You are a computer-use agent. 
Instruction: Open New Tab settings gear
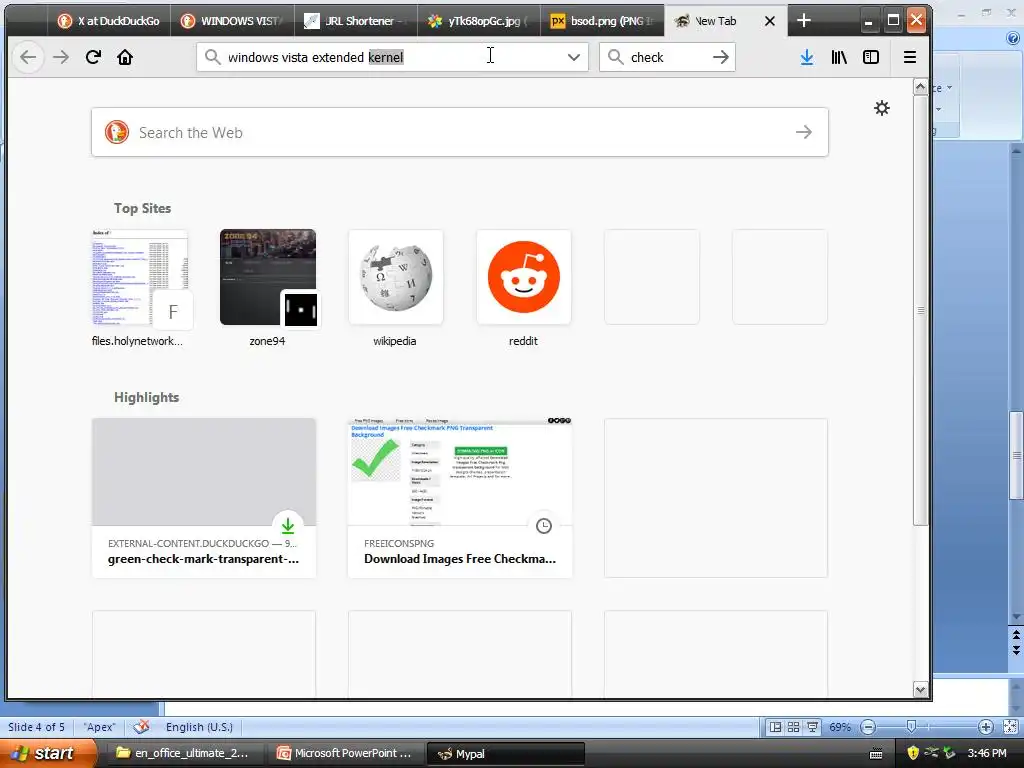[x=882, y=108]
